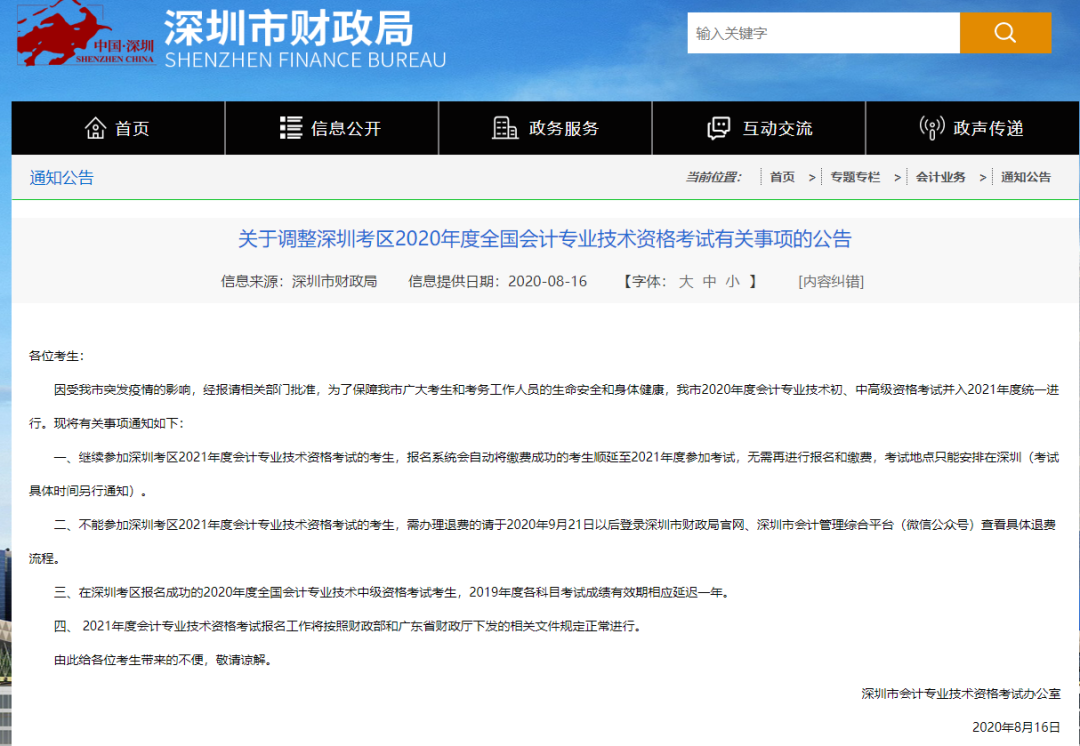Select the 通知公告 section heading
1080x746 pixels.
pyautogui.click(x=62, y=178)
